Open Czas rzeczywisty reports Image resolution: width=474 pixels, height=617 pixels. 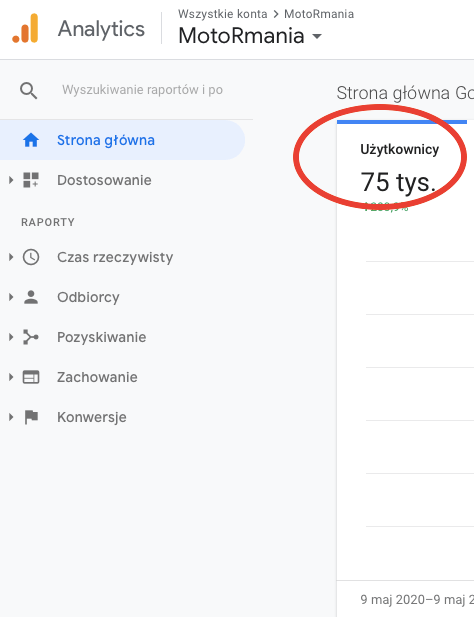pos(115,257)
